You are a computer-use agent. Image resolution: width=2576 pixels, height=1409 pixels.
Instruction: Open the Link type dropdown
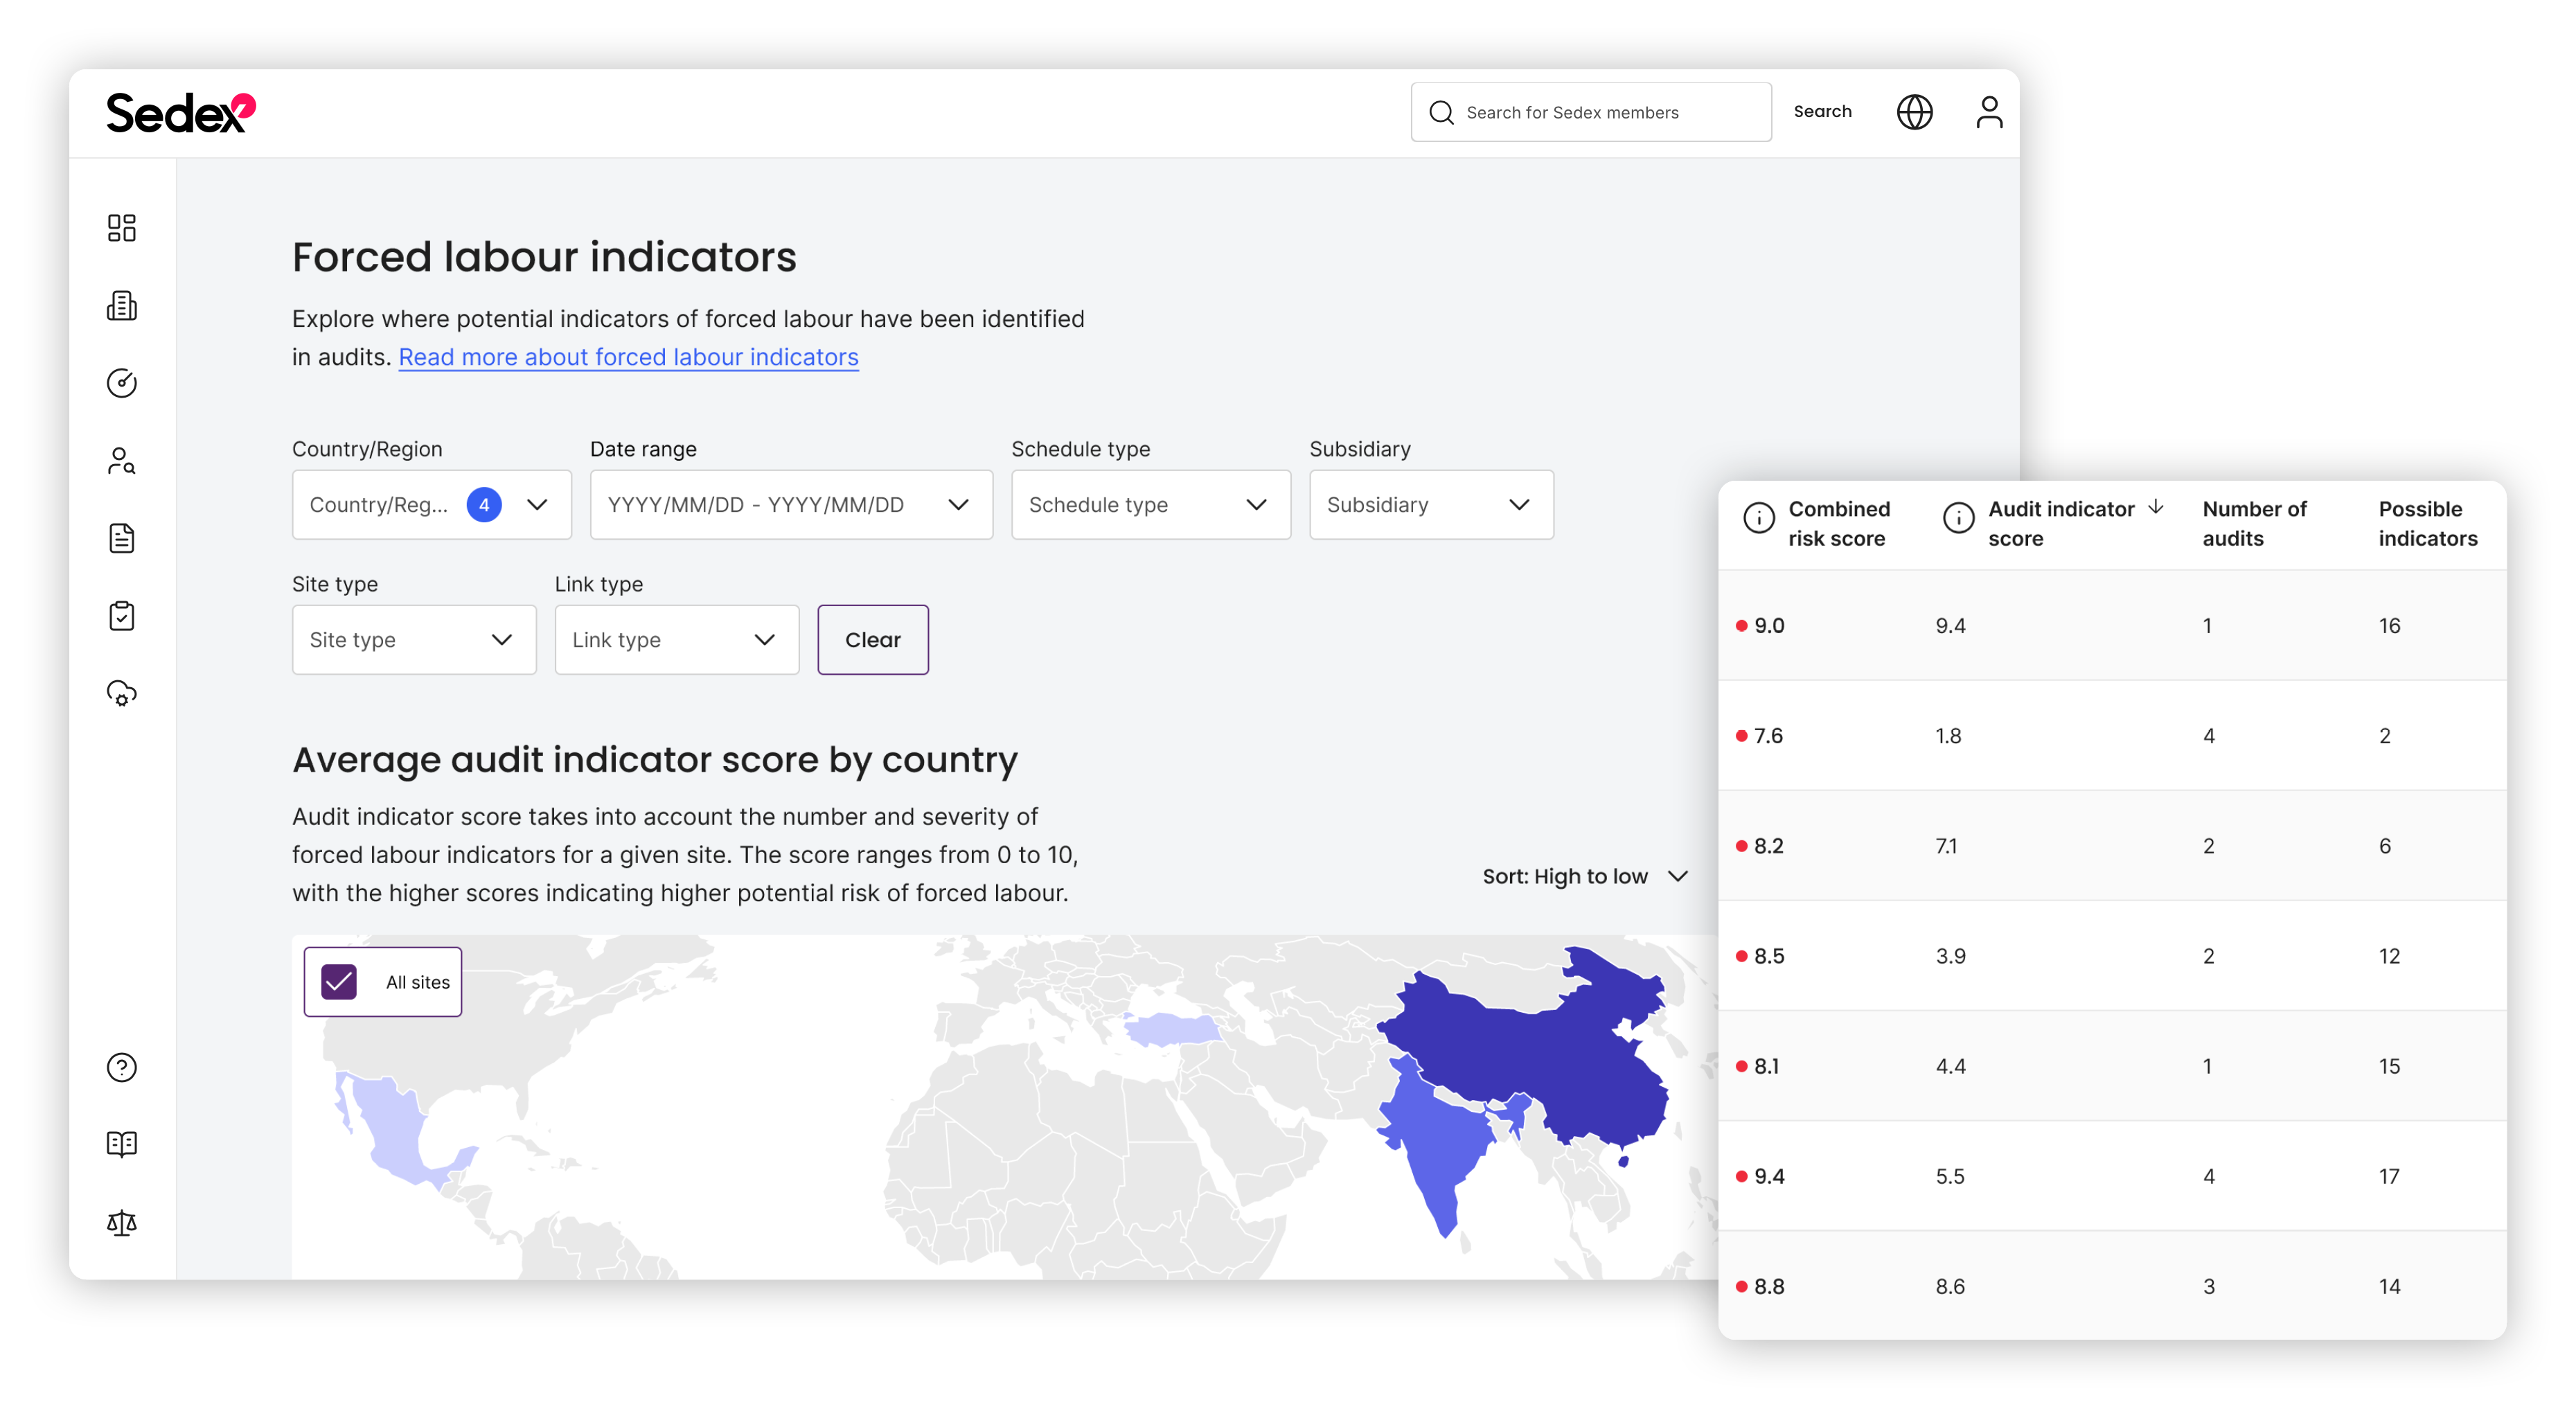point(676,639)
